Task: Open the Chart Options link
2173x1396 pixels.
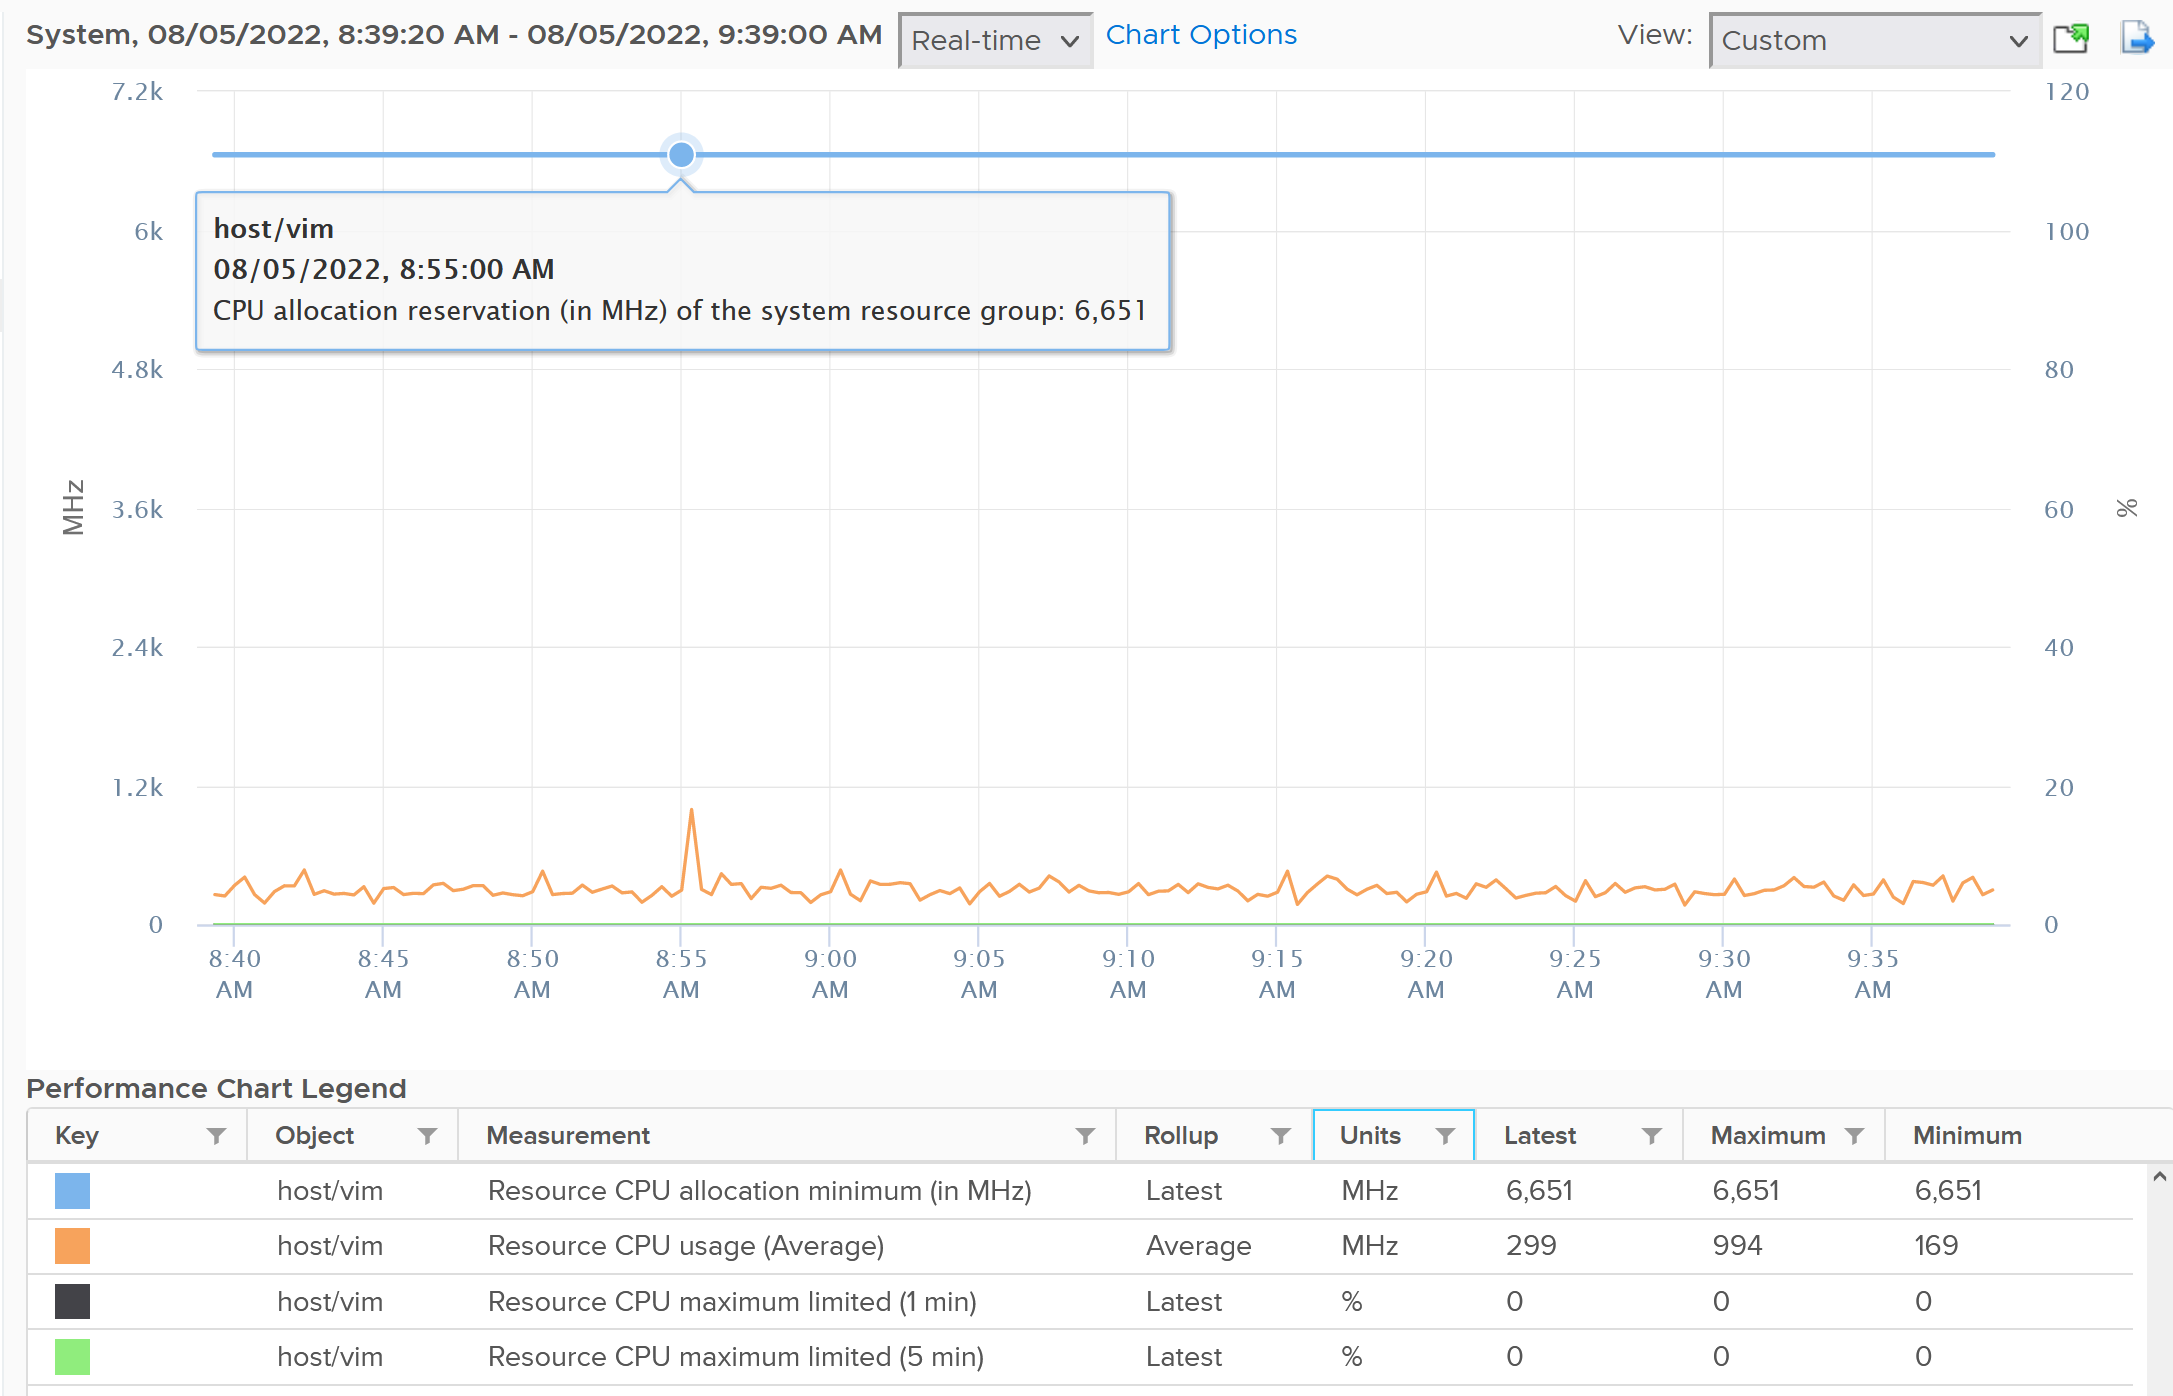Action: tap(1201, 35)
